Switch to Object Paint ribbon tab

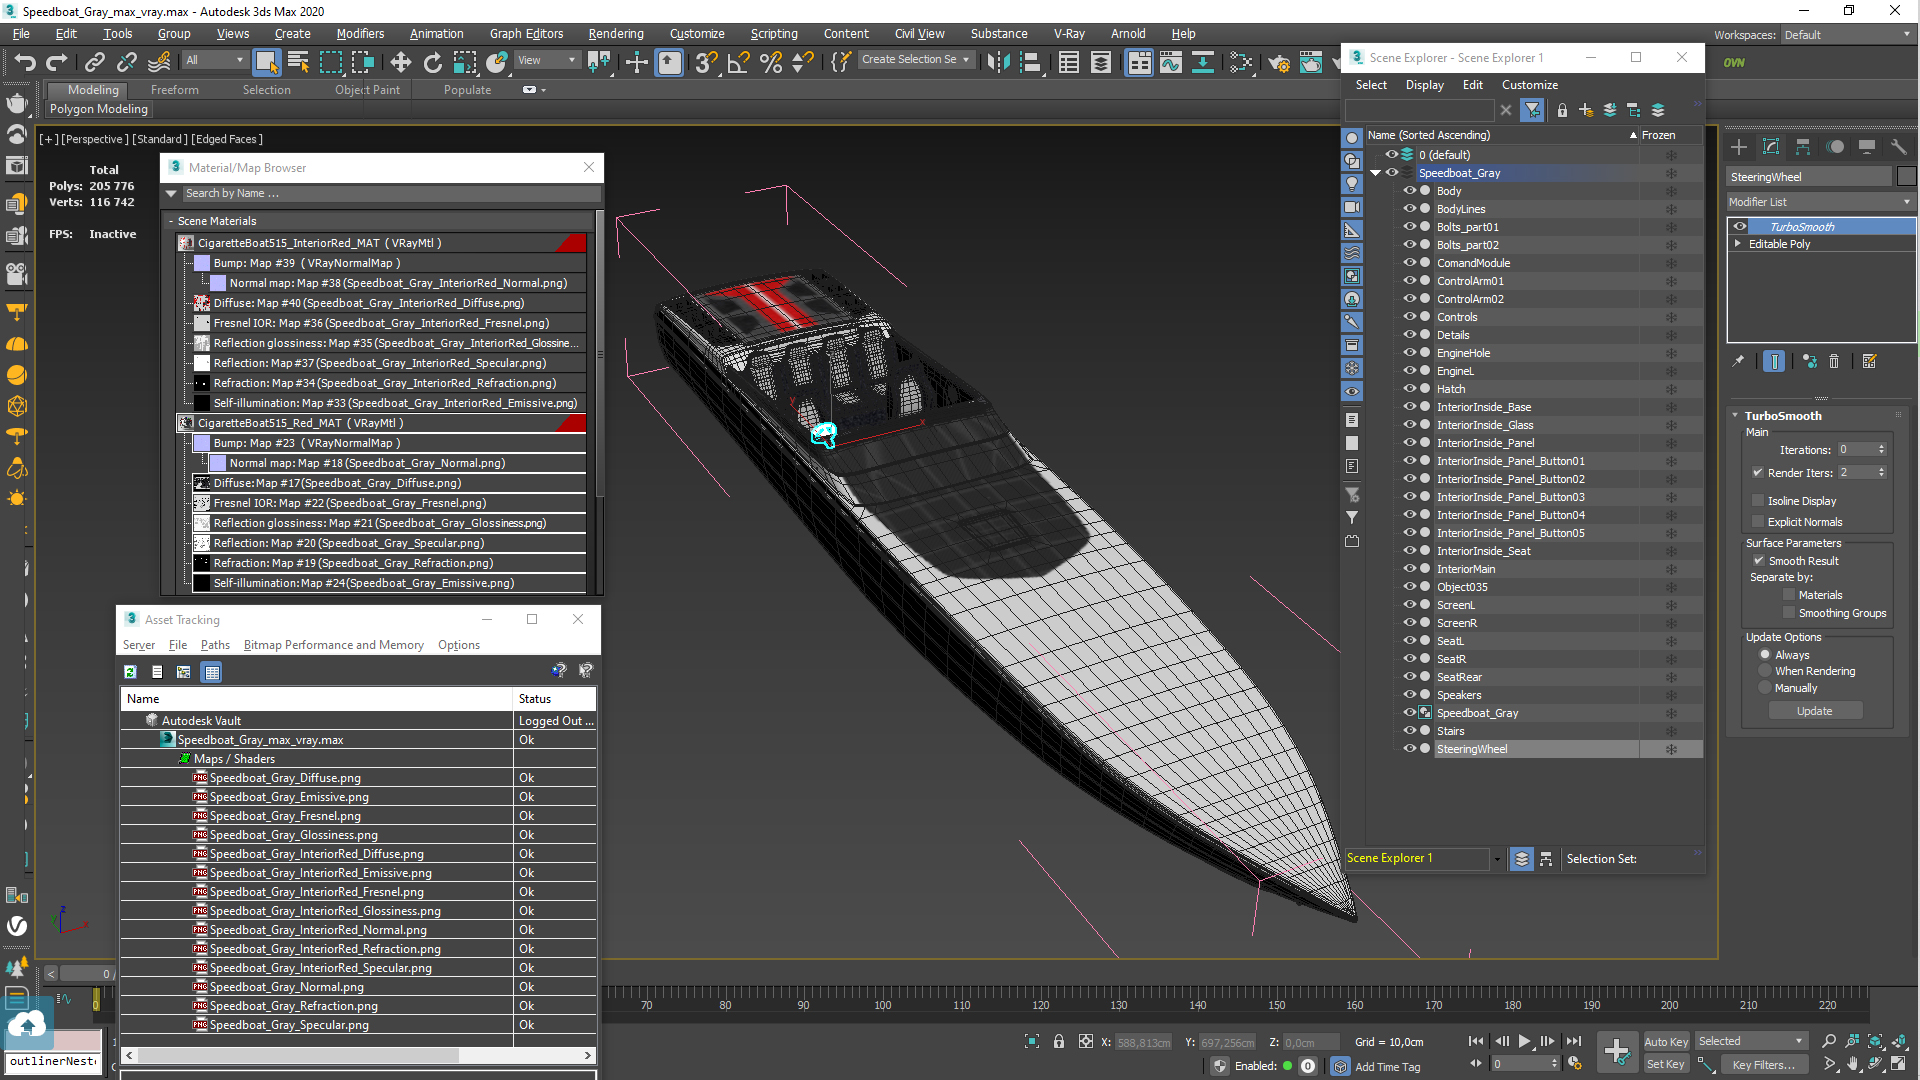367,89
